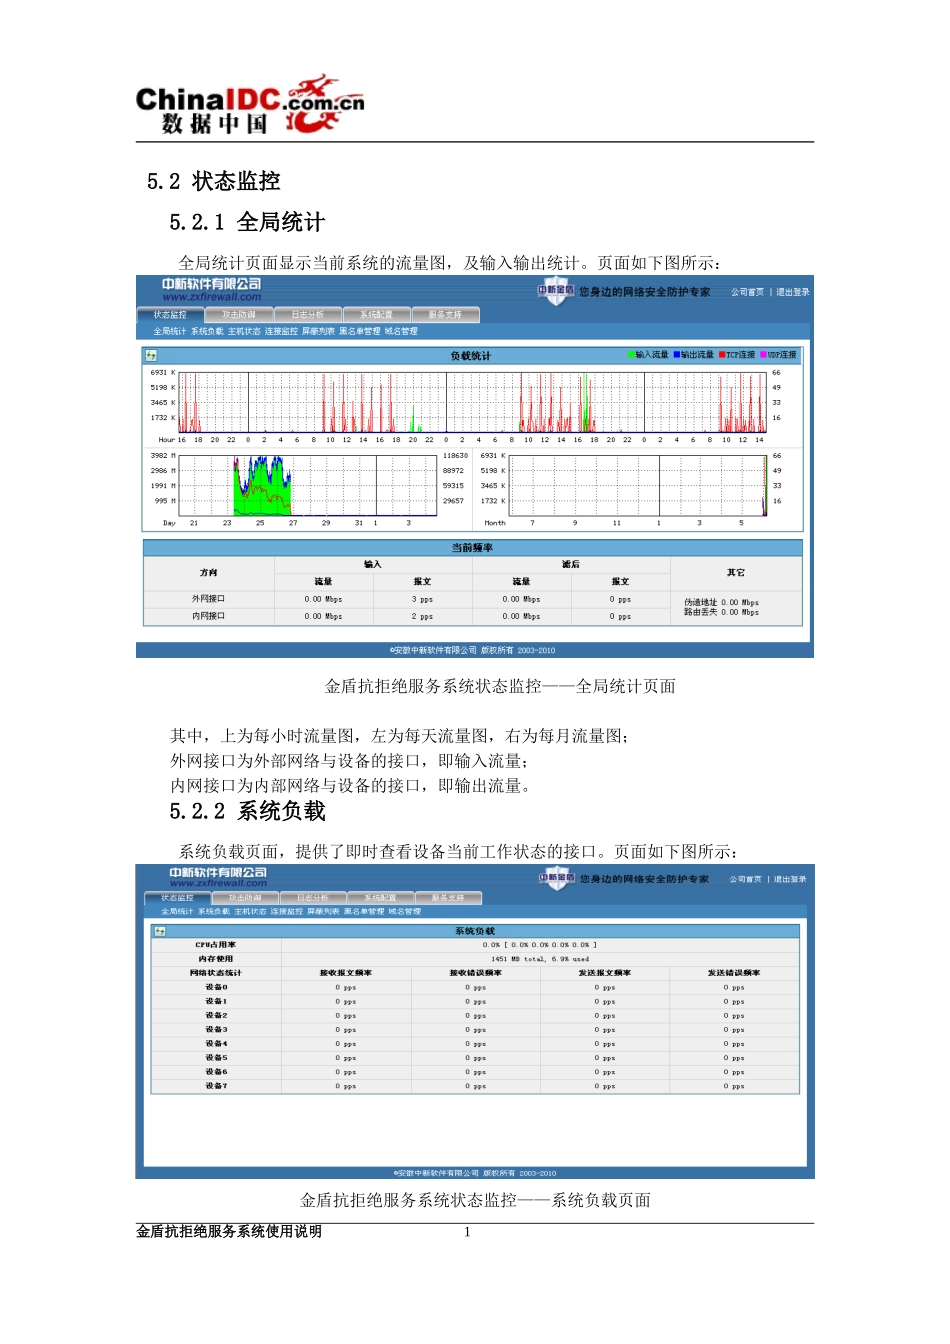Screen dimensions: 950x1344
Task: Click the 发送错误频率 column header
Action: tap(734, 973)
